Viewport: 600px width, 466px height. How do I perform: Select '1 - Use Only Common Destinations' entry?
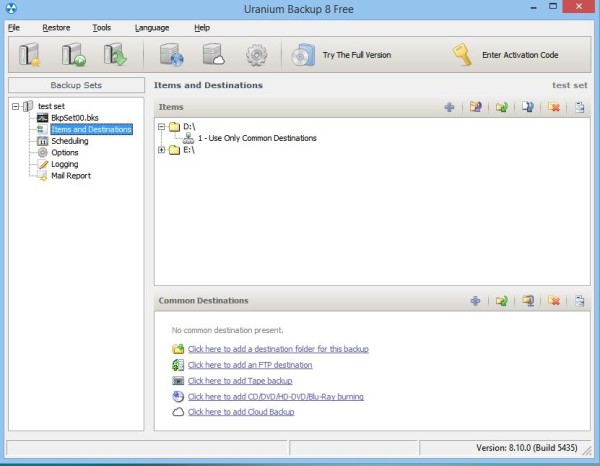[x=257, y=138]
